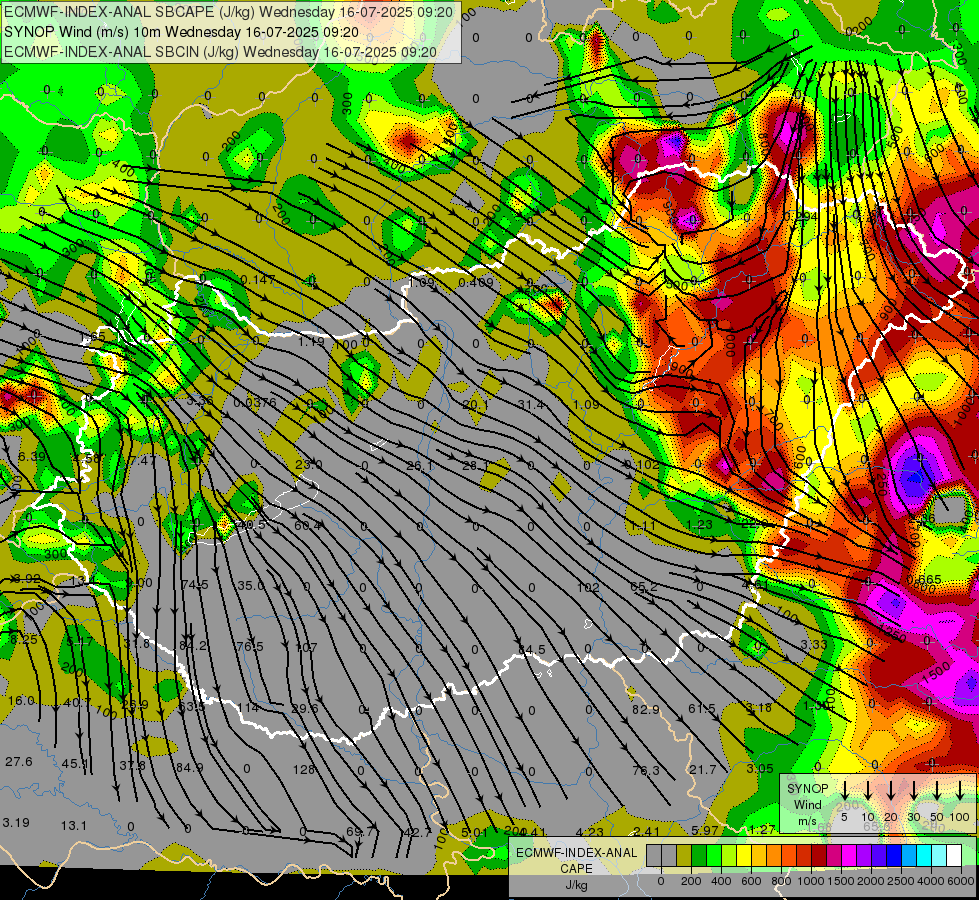979x900 pixels.
Task: Click the map value 21.7
Action: pyautogui.click(x=702, y=769)
